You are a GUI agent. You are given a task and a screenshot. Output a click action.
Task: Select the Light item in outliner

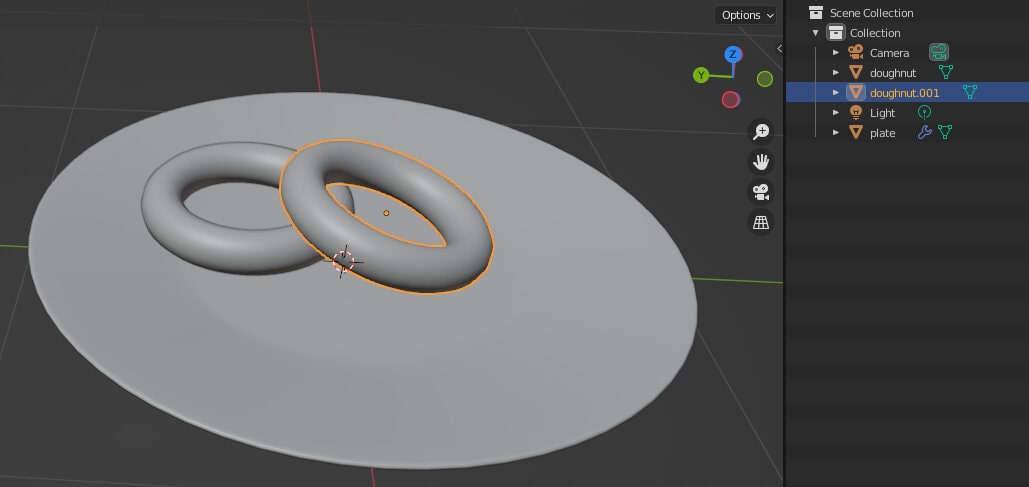point(882,113)
